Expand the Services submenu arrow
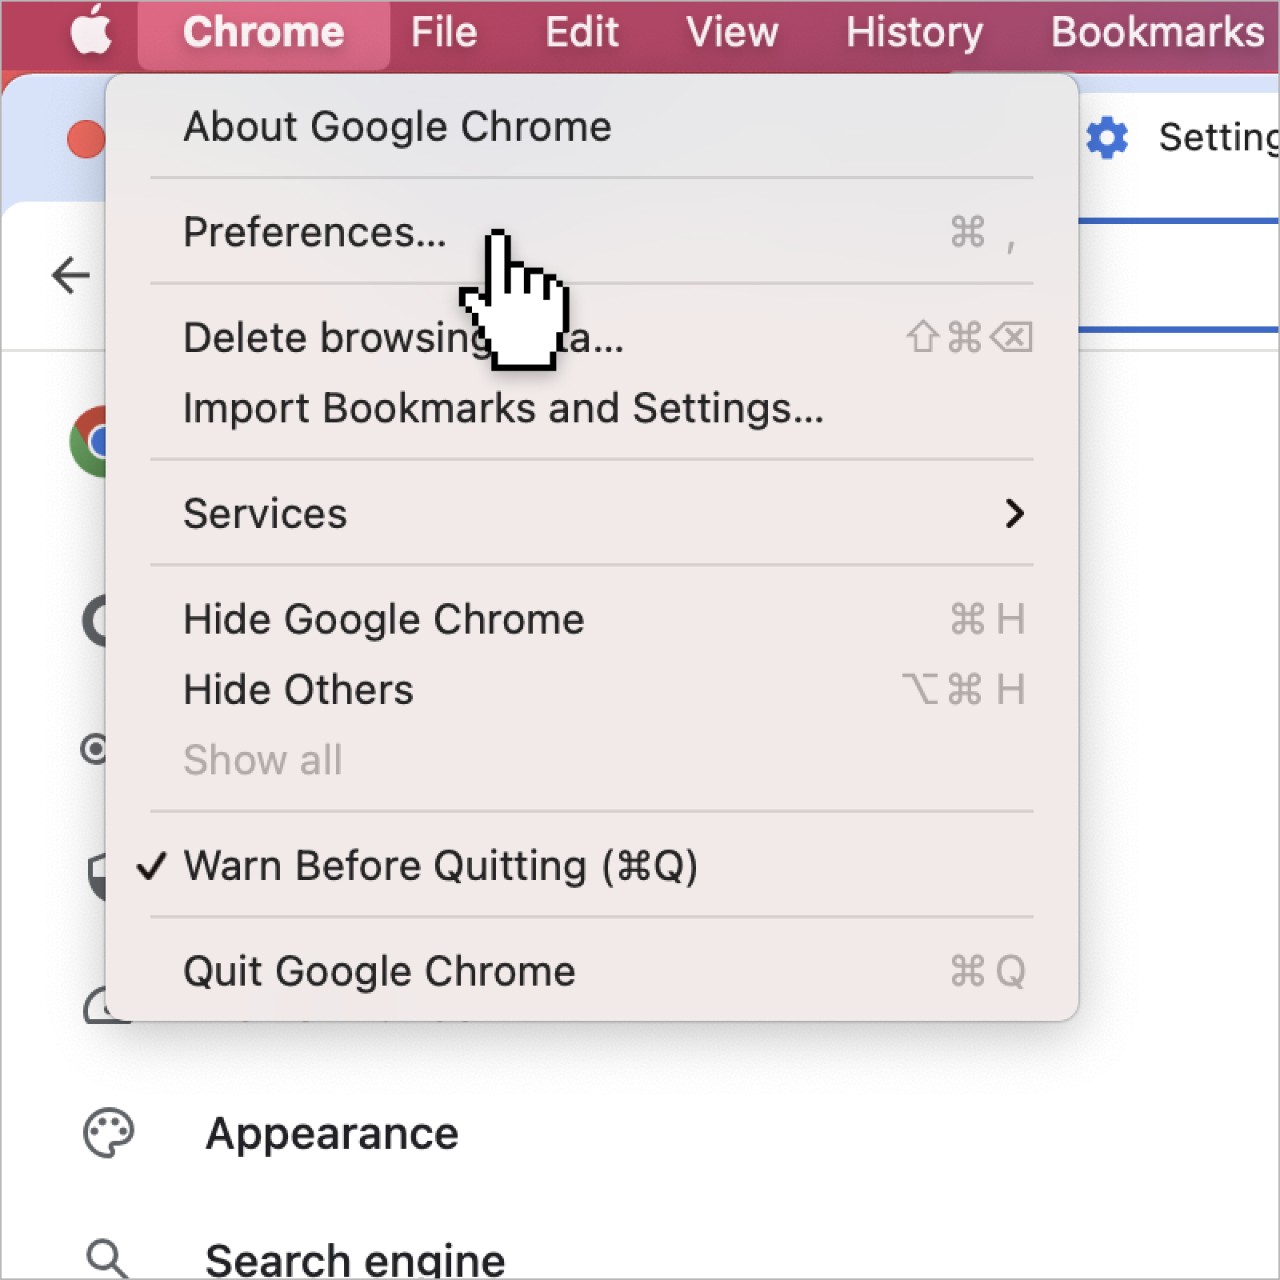This screenshot has height=1280, width=1280. [x=1015, y=513]
